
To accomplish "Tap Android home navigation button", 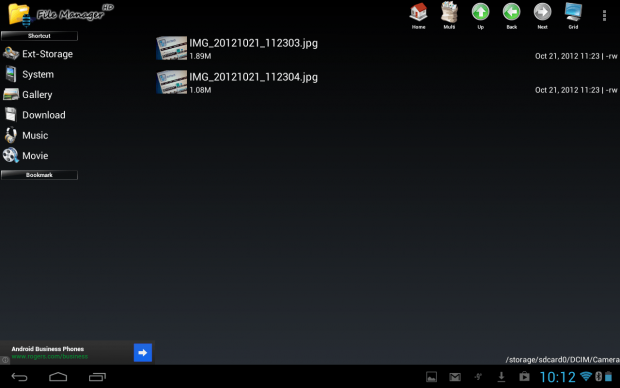I will (58, 377).
